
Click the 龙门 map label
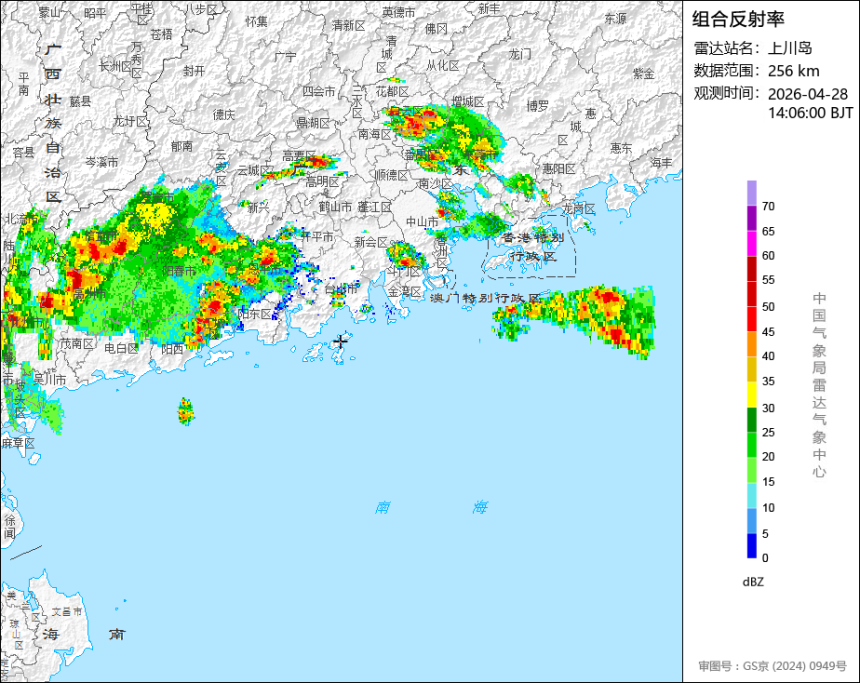tap(519, 54)
